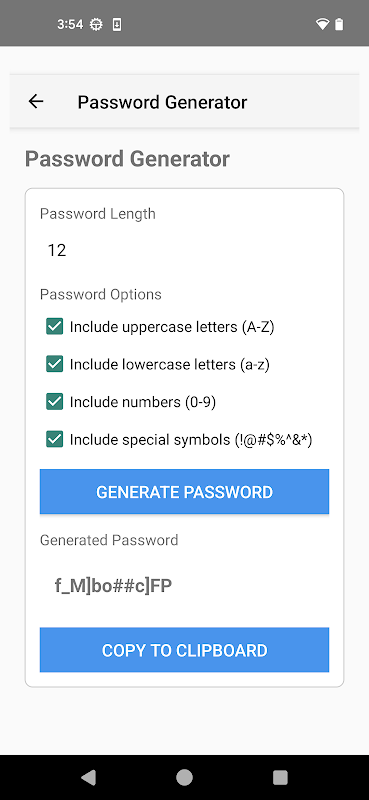Select the generated password text f_M]bo##c]FP
The image size is (369, 800).
click(113, 586)
